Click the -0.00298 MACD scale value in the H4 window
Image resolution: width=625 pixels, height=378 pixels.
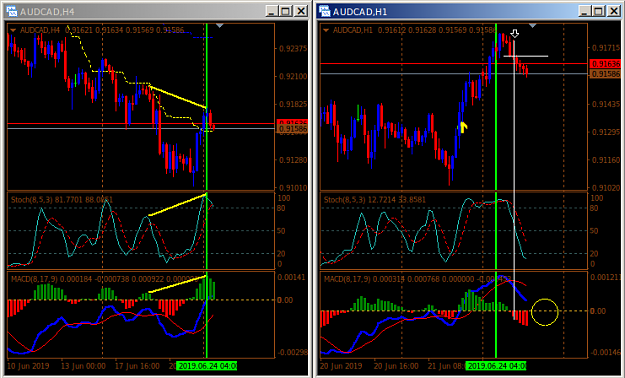click(292, 352)
